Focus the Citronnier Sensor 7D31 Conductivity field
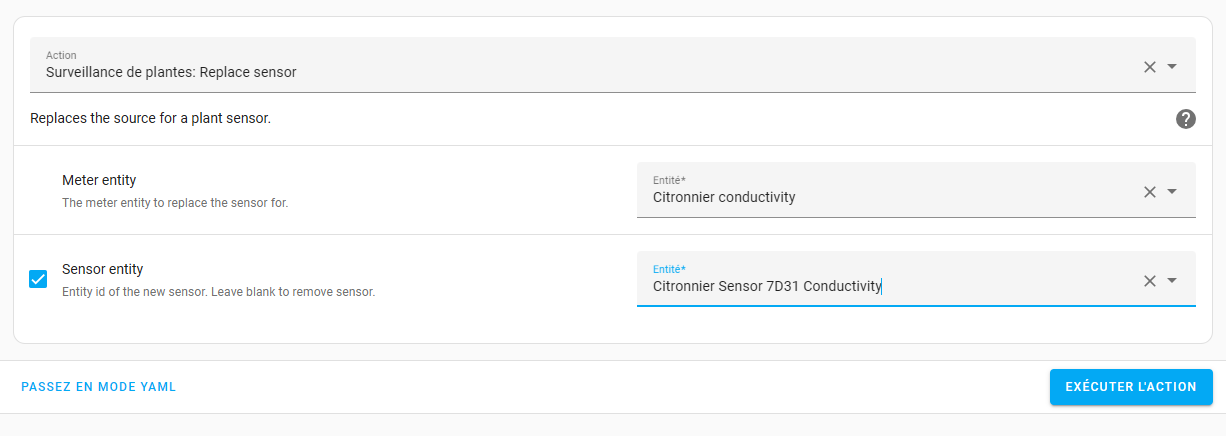Screen dimensions: 1226x436 point(850,286)
